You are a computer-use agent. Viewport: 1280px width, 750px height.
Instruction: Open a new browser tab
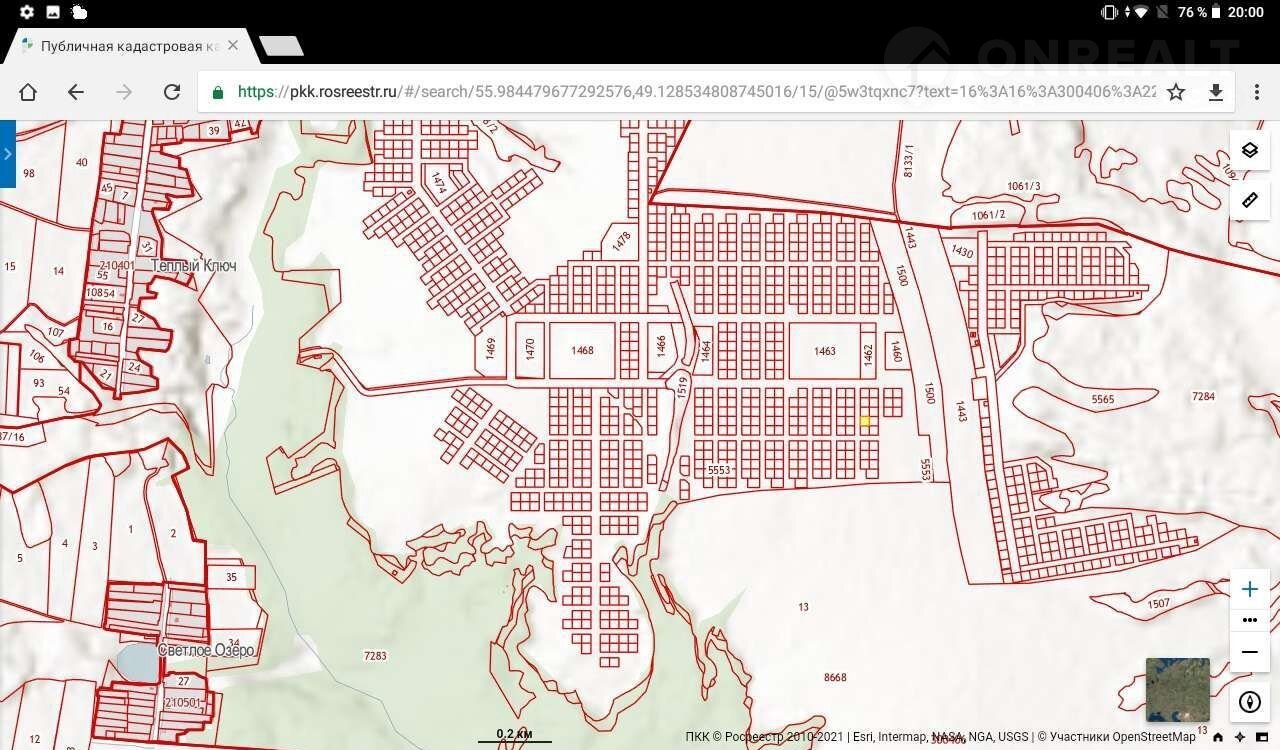[x=281, y=47]
